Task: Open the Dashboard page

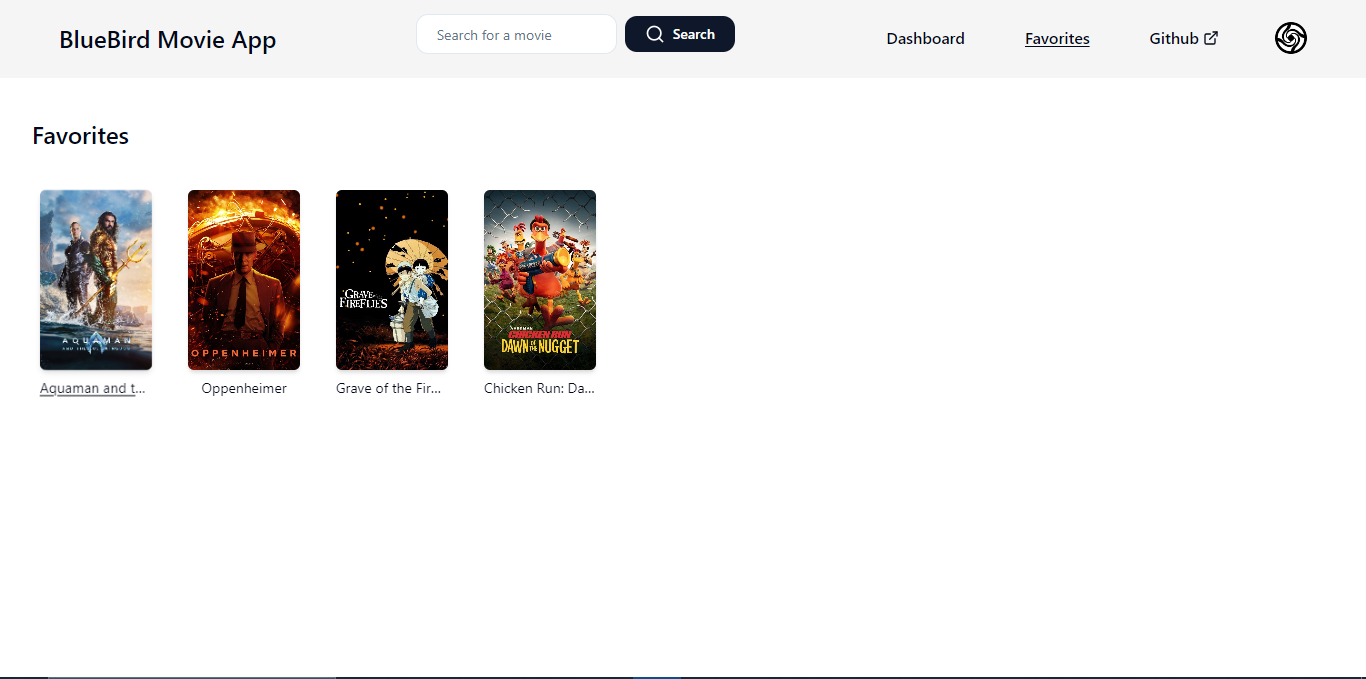Action: click(925, 38)
